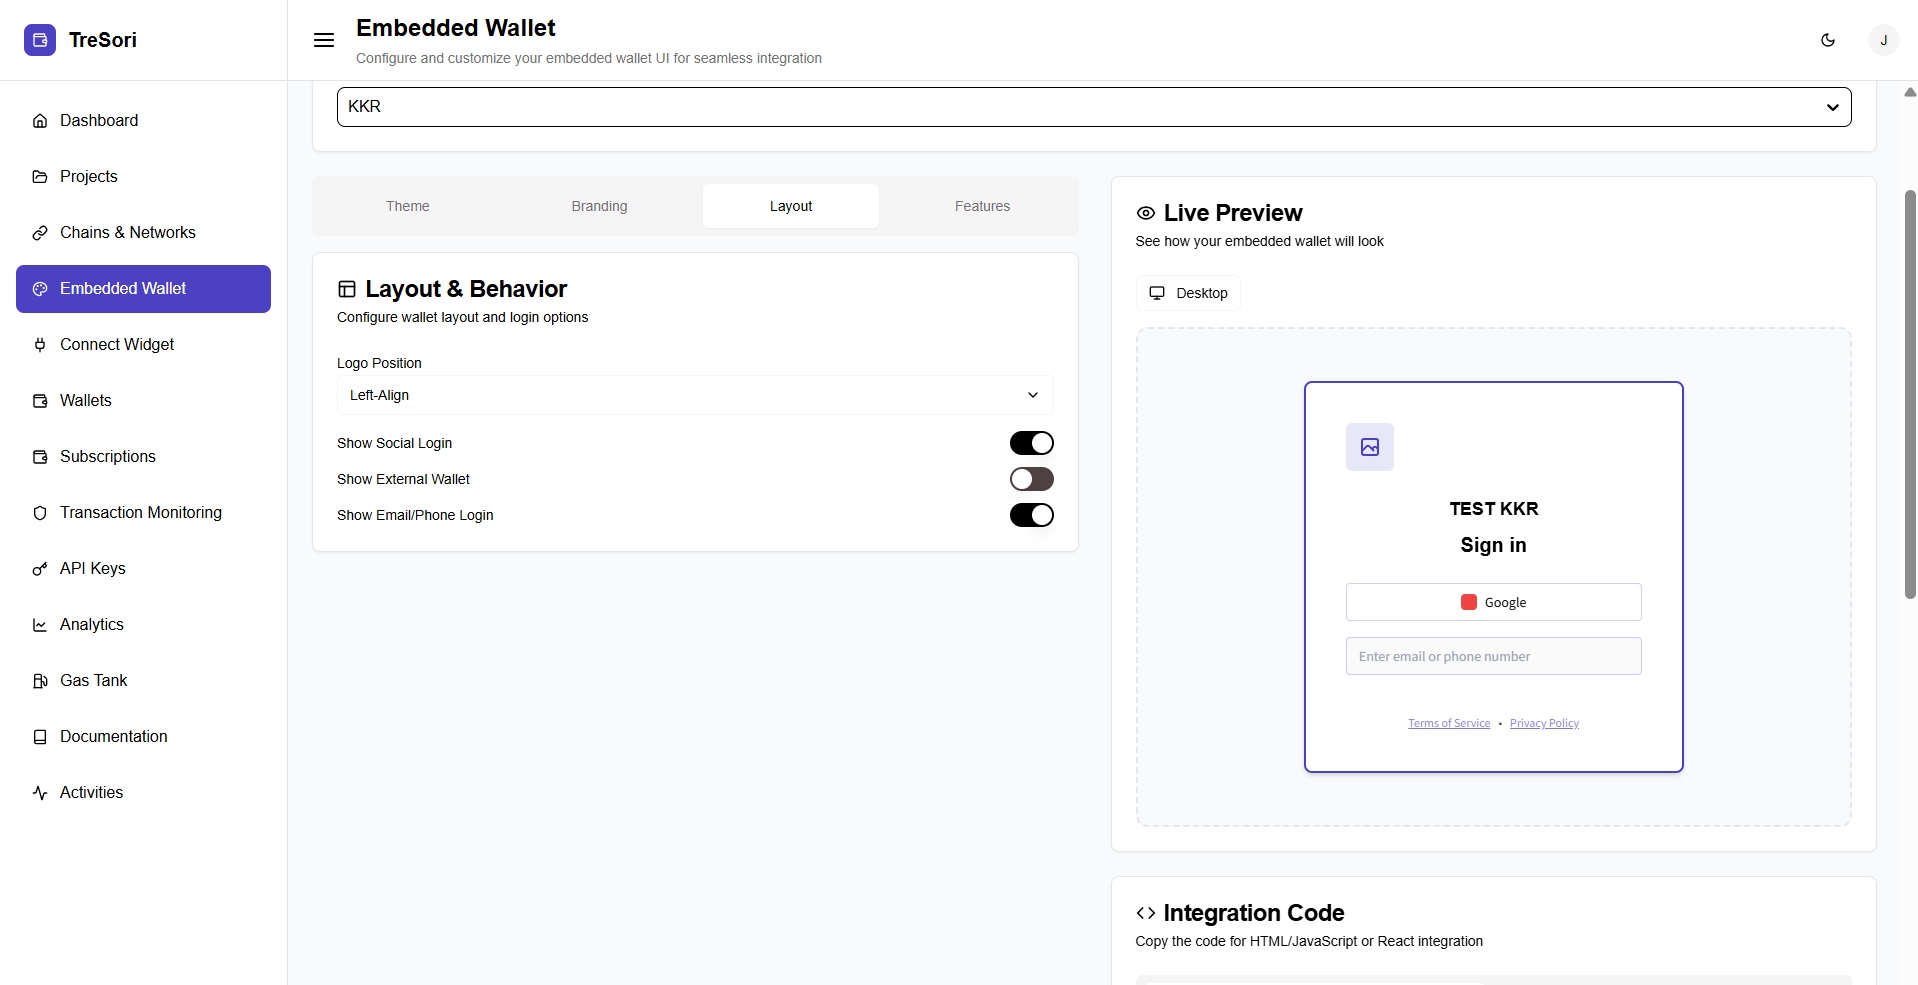Open the Terms of Service link
Viewport: 1918px width, 985px height.
tap(1448, 723)
